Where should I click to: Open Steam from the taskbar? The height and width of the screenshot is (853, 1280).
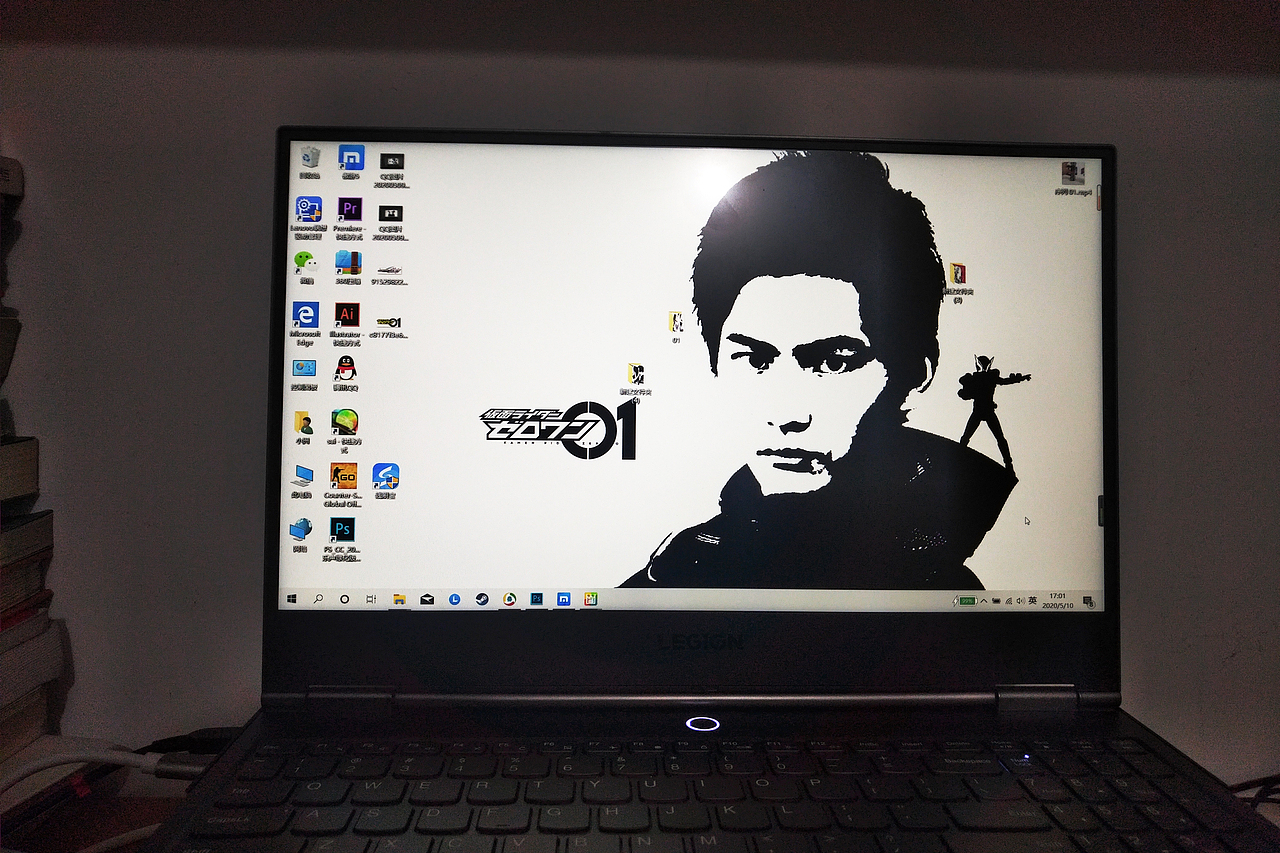pos(481,599)
